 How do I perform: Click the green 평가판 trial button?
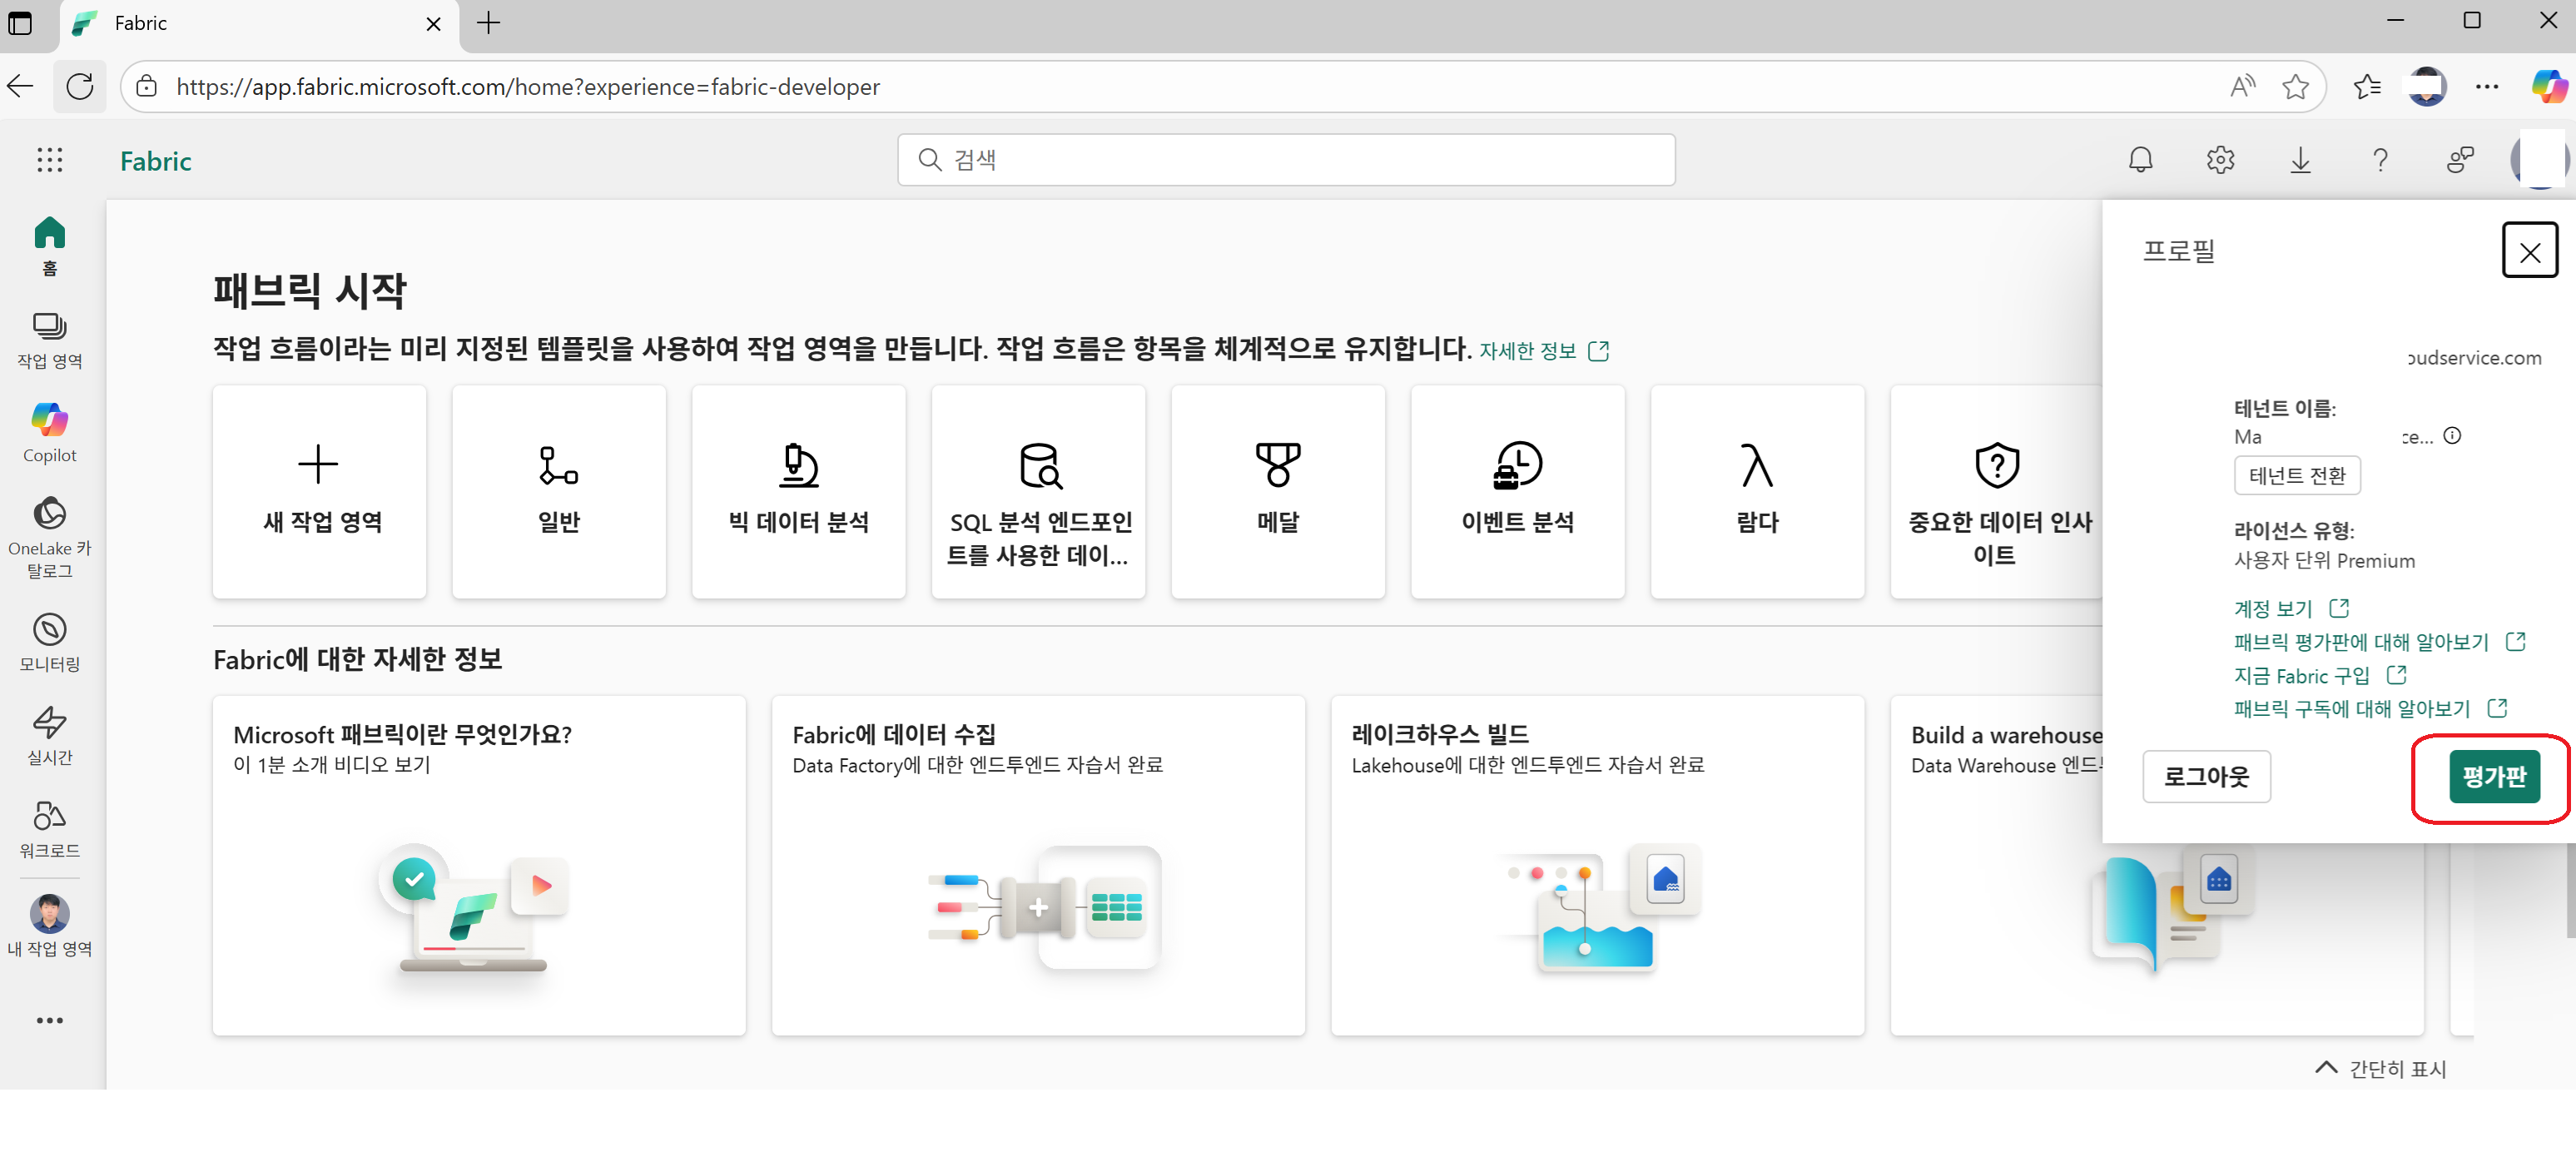point(2493,776)
